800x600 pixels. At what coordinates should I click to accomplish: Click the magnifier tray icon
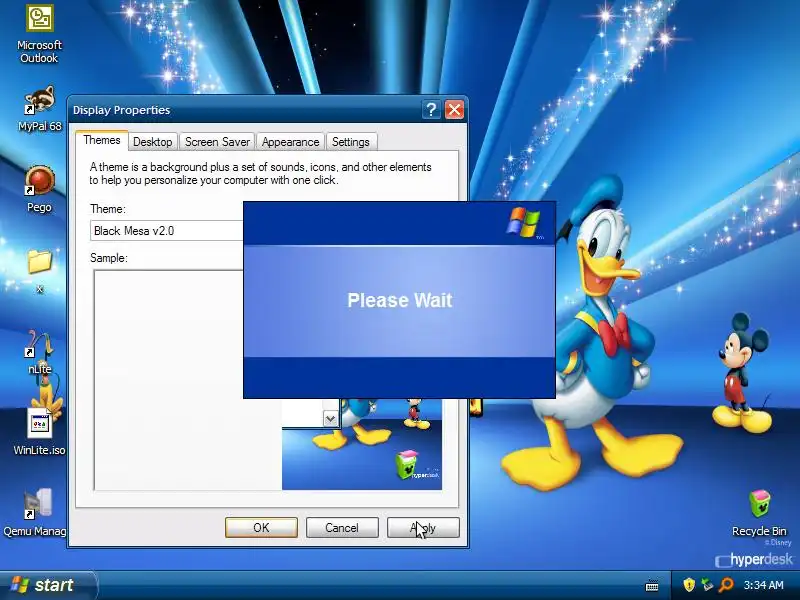[726, 585]
